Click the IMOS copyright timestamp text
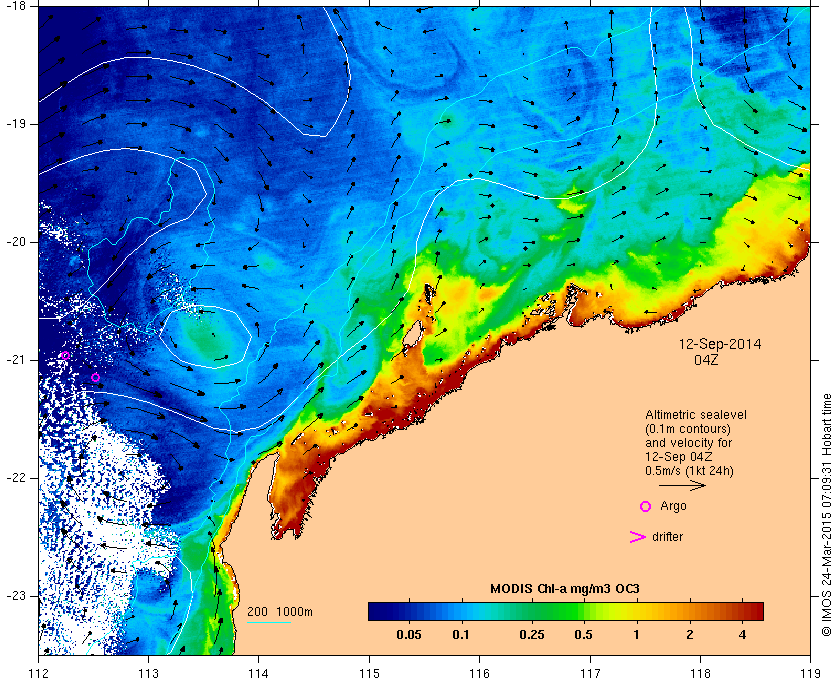840x680 pixels. (827, 515)
